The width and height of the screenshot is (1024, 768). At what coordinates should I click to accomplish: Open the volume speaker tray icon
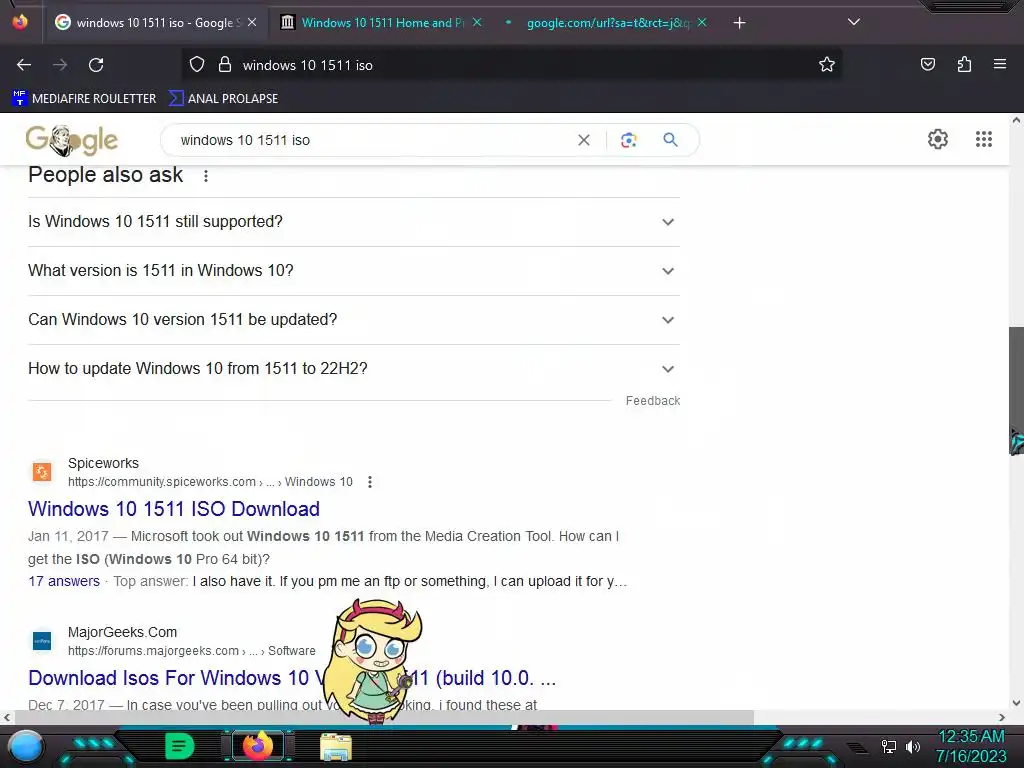tap(913, 746)
